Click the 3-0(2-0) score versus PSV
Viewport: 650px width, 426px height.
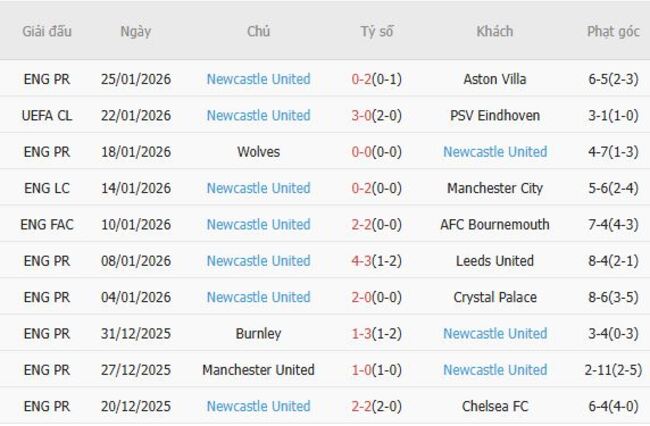tap(377, 115)
